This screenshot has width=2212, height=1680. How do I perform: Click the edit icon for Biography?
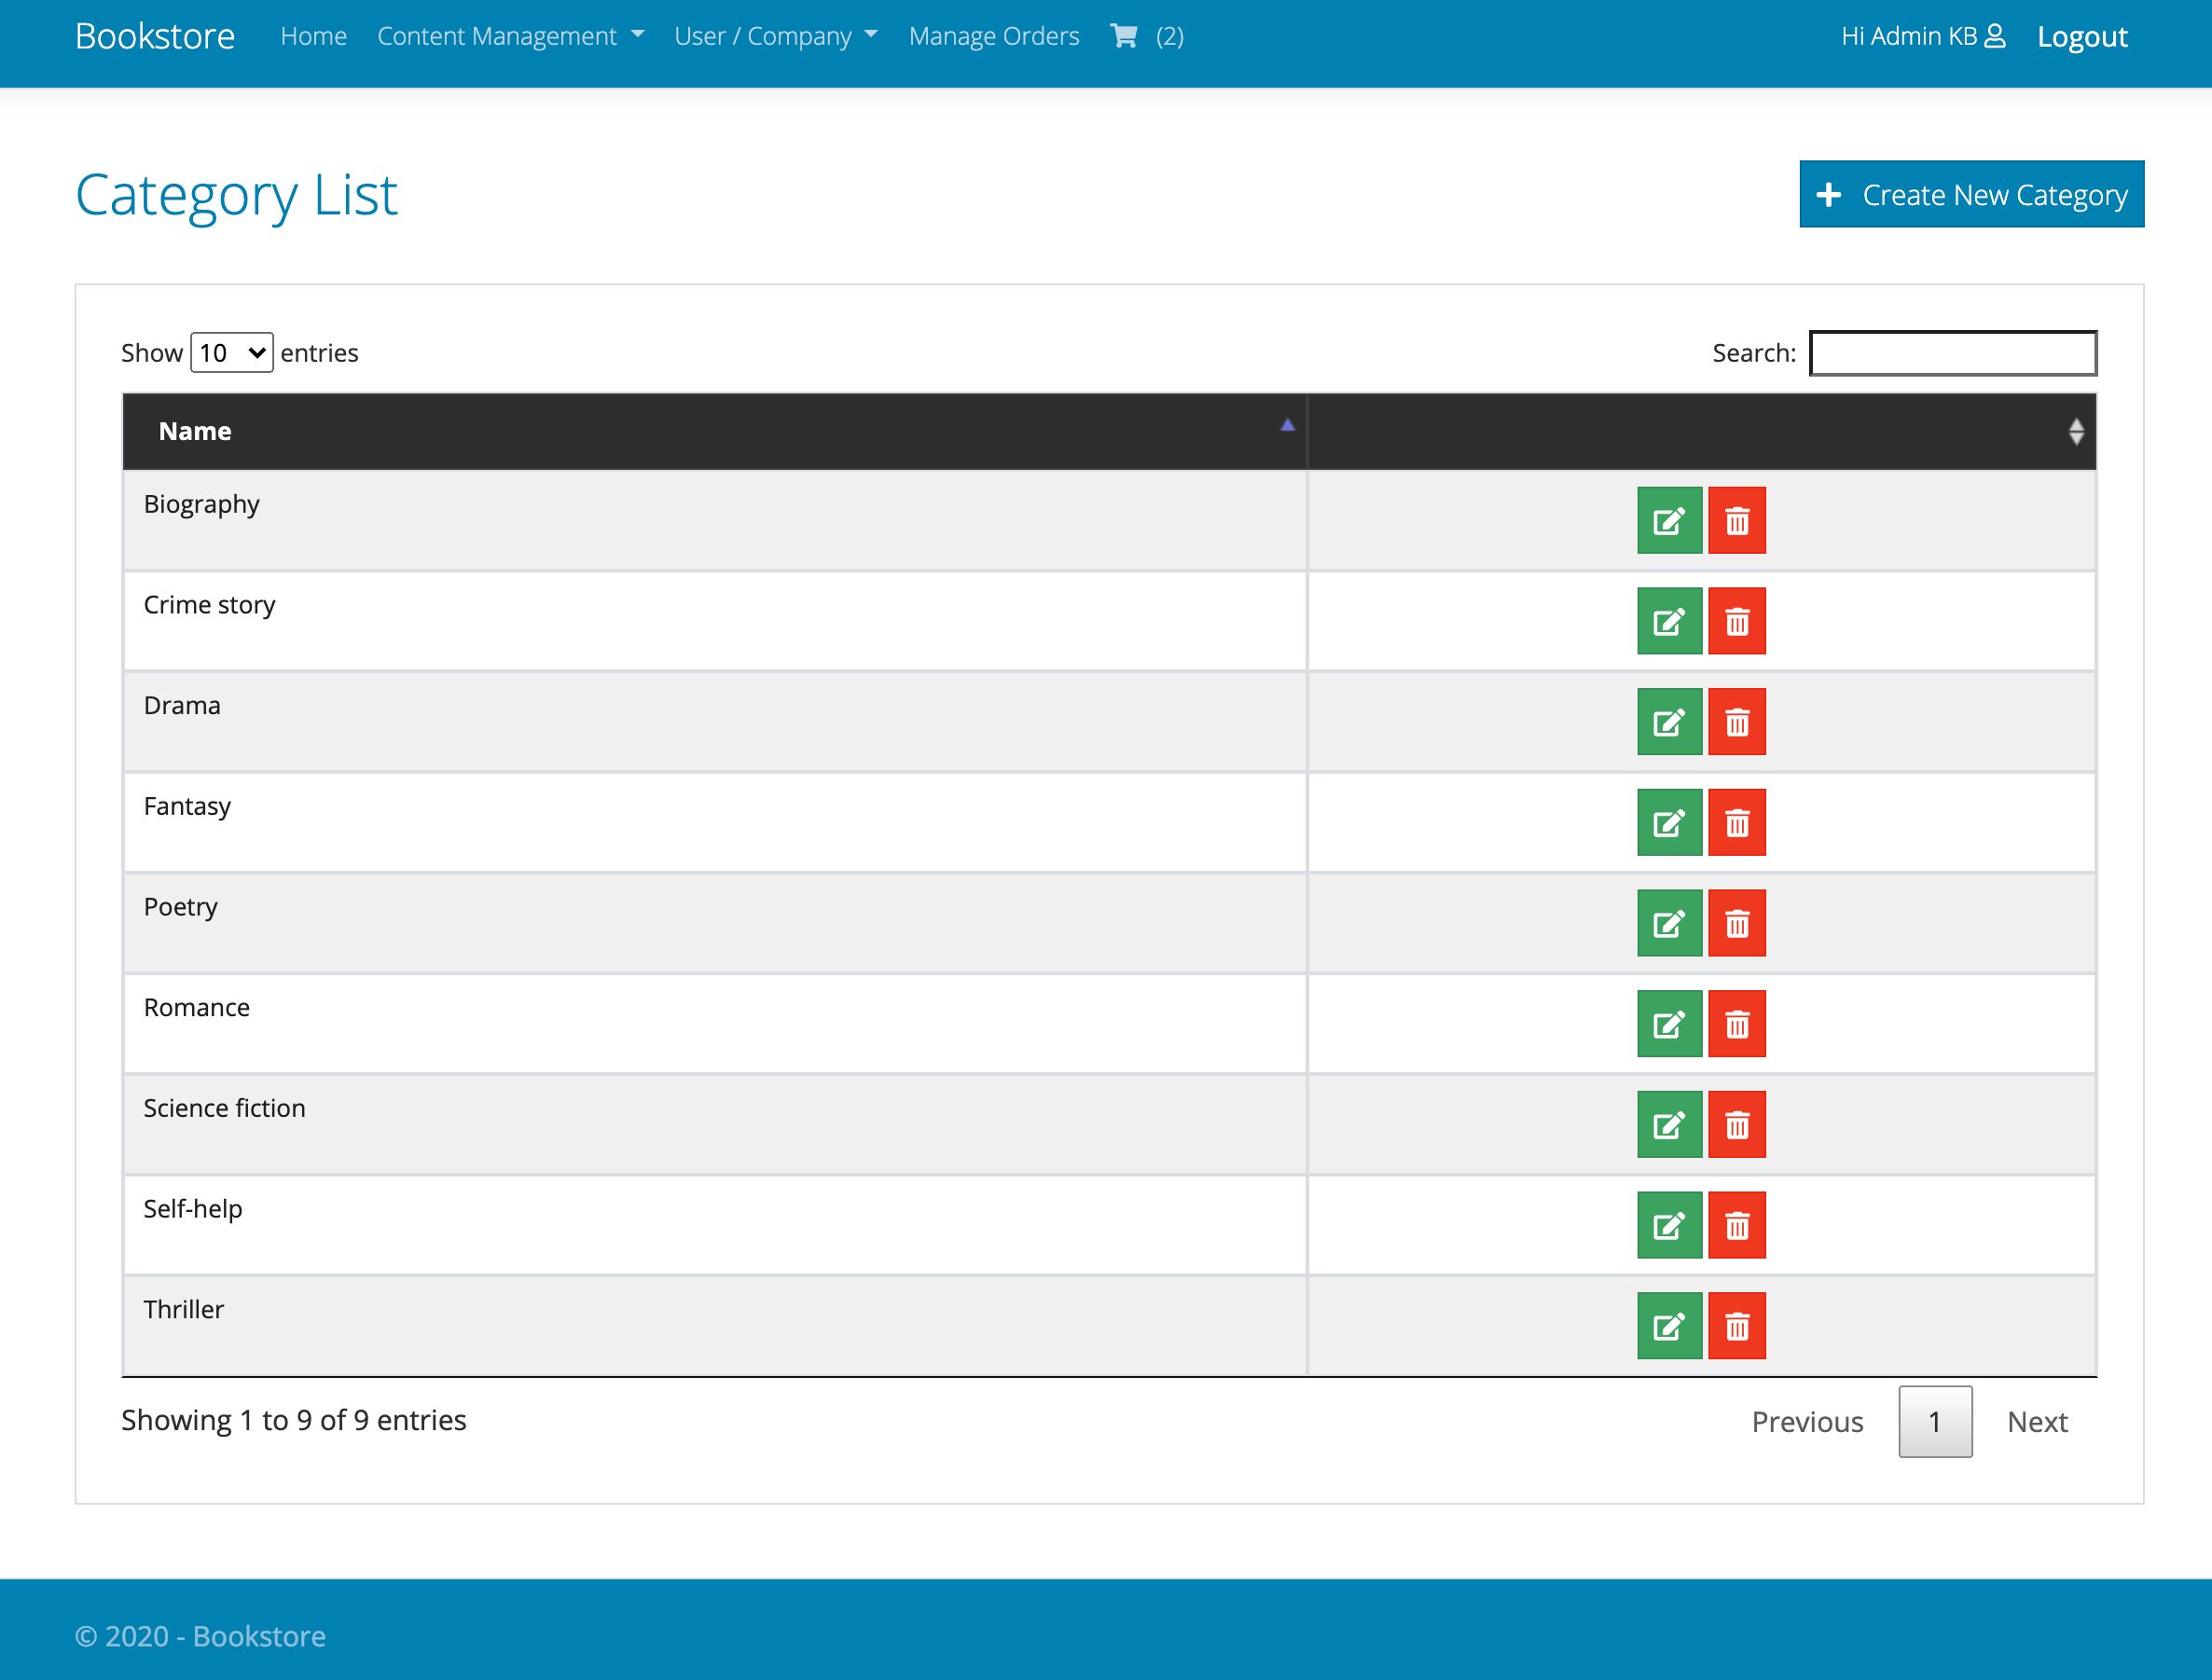[x=1668, y=520]
